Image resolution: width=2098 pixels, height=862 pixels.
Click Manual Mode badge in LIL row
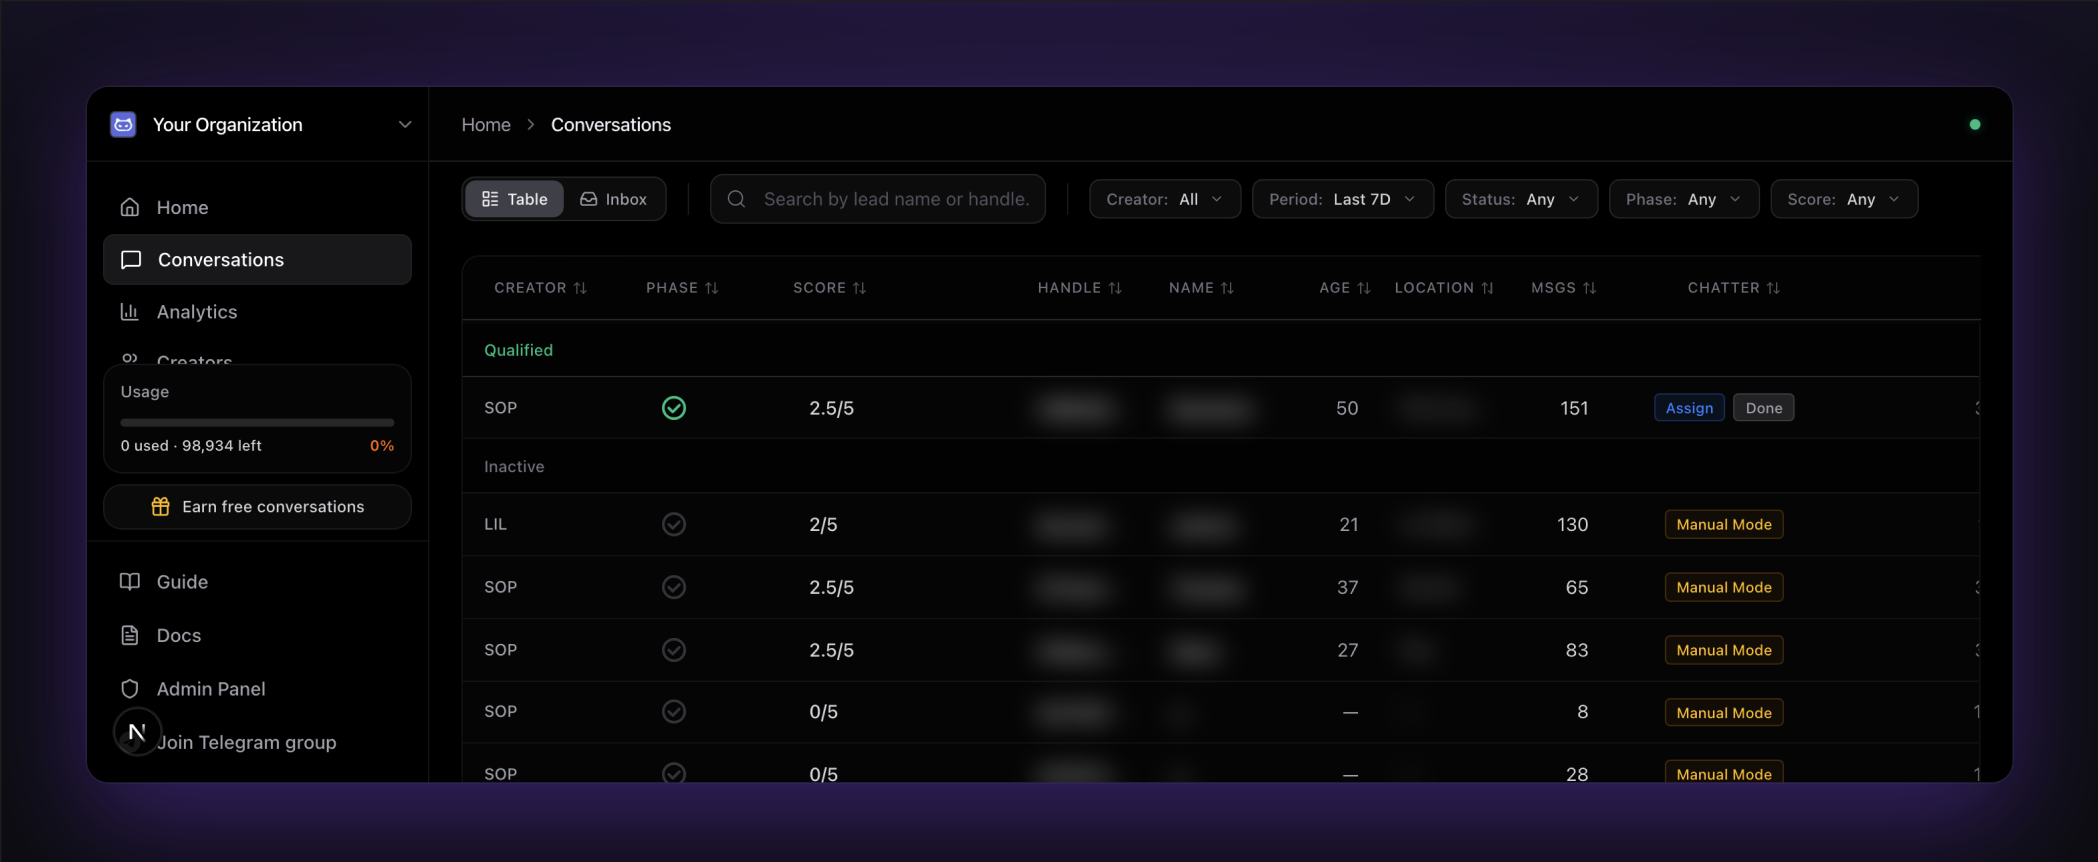[x=1724, y=524]
